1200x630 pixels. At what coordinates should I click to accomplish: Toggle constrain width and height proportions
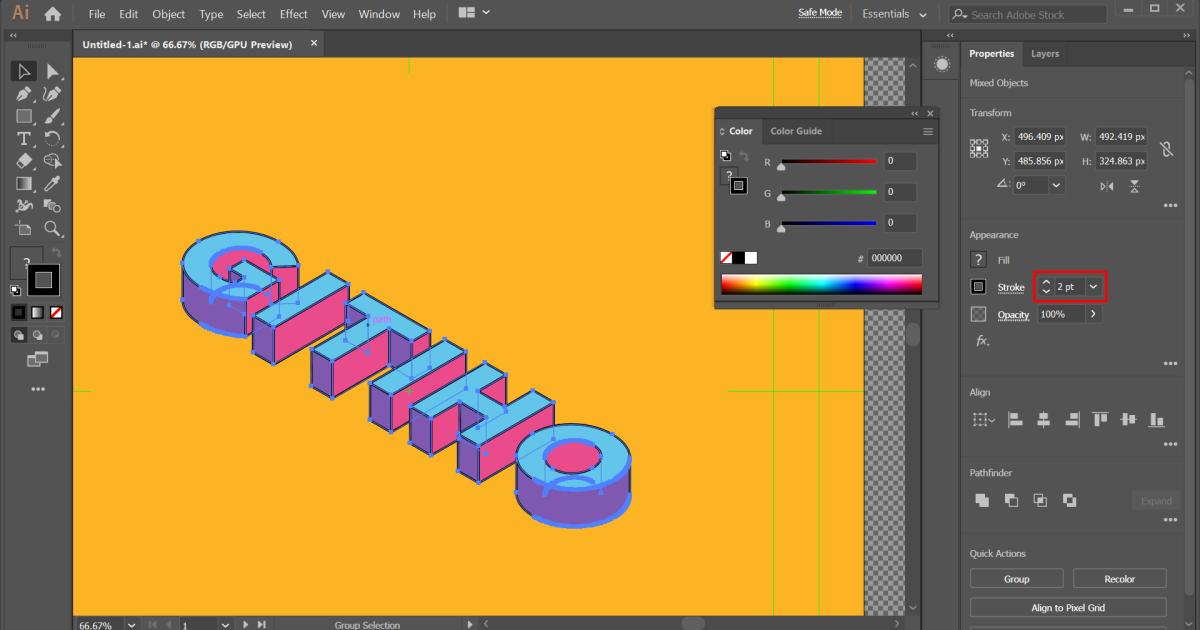1165,149
